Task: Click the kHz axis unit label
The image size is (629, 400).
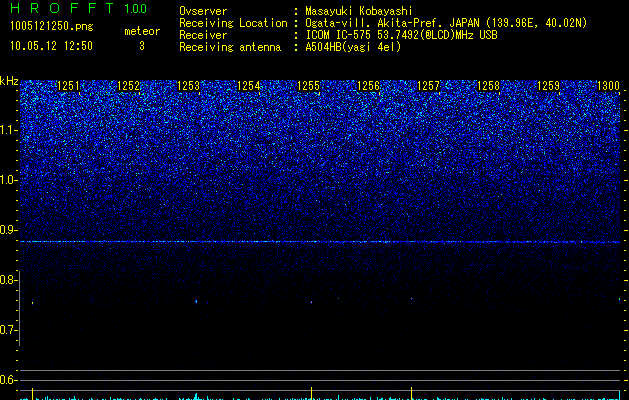Action: [x=9, y=81]
